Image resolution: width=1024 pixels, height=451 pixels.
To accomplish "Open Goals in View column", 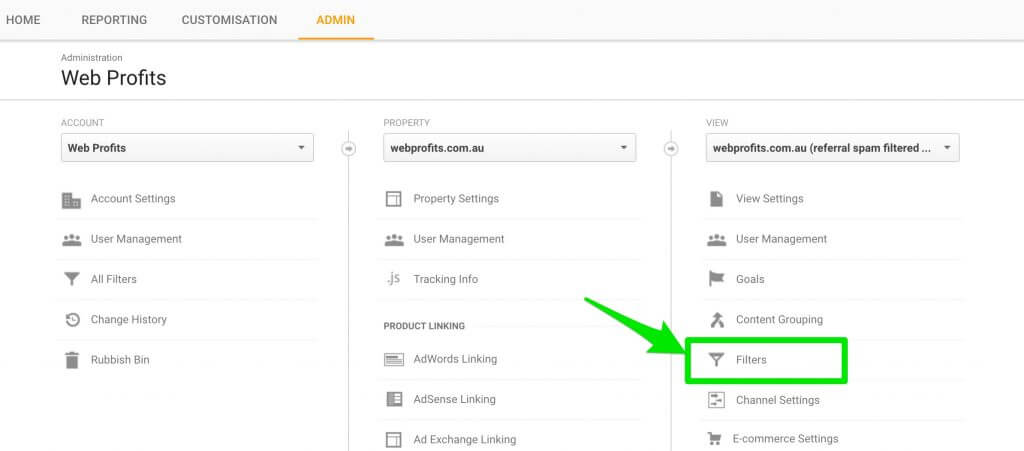I will pos(750,279).
